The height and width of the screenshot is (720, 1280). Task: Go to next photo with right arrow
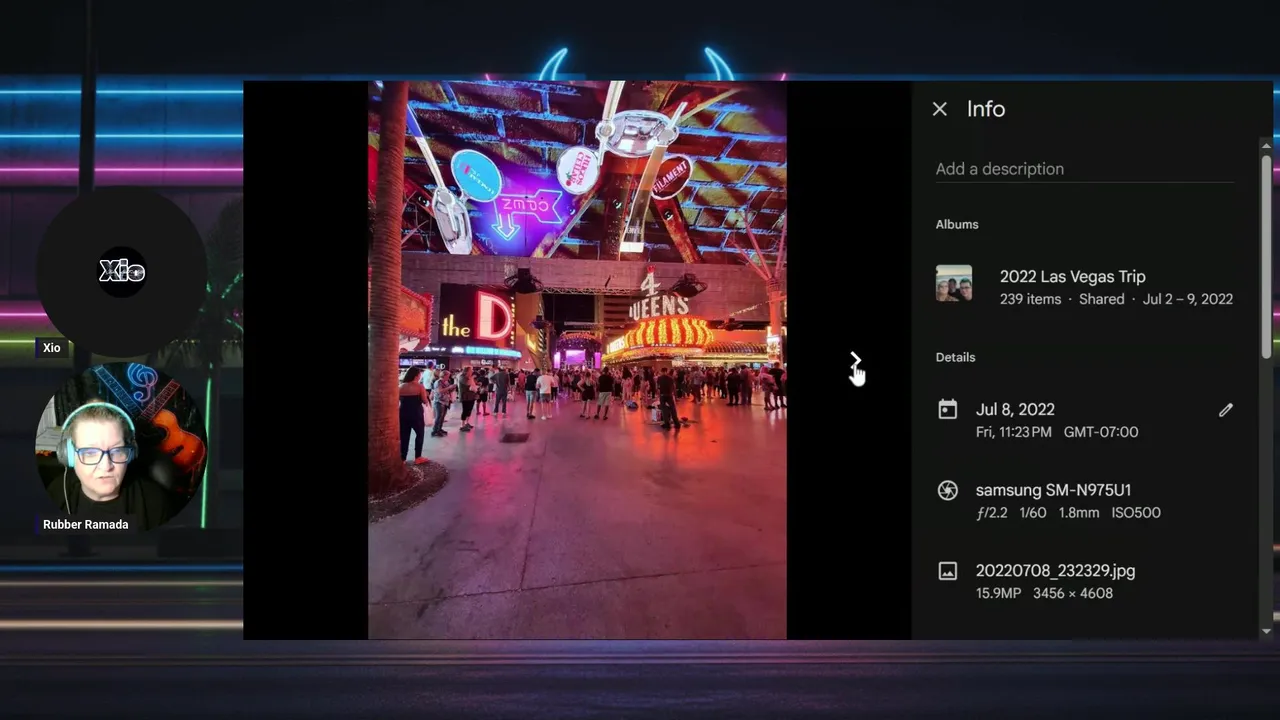[x=855, y=359]
